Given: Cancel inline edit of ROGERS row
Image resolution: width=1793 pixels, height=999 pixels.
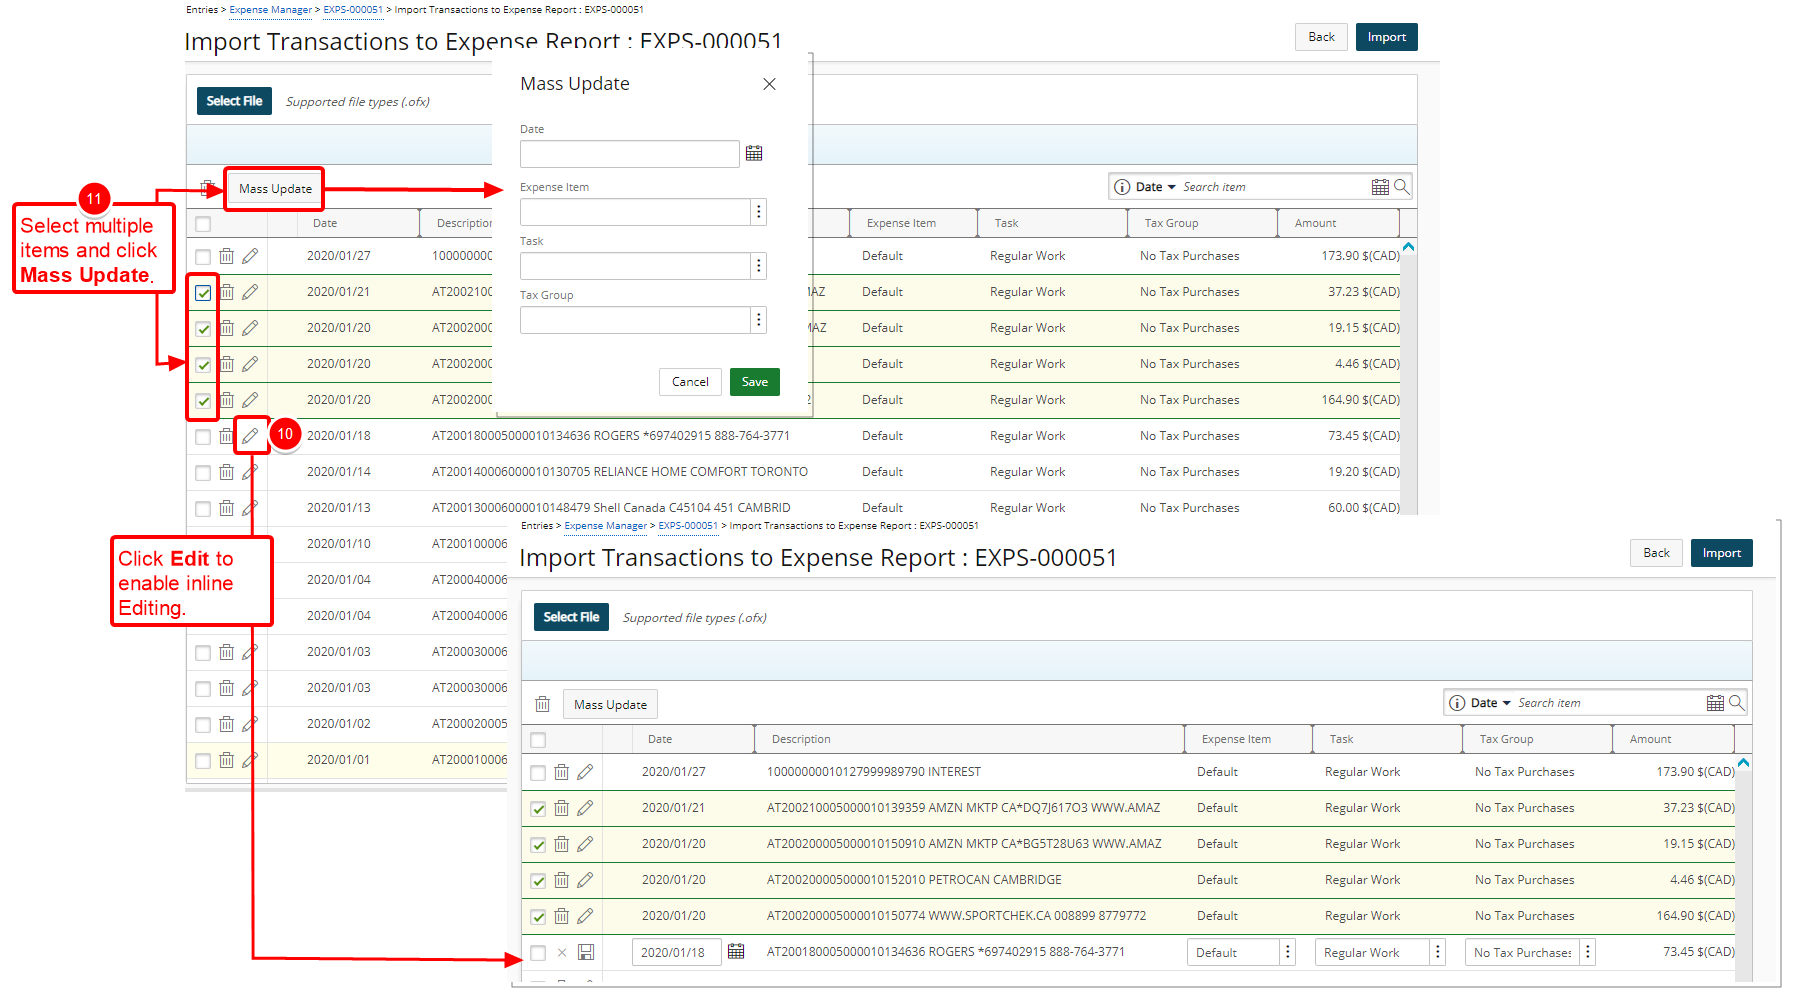Looking at the screenshot, I should [x=562, y=952].
